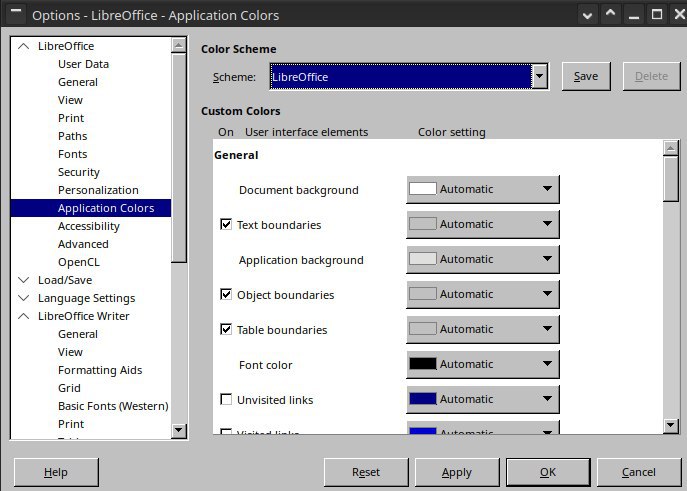Select the Paths option page
687x491 pixels.
coord(72,136)
